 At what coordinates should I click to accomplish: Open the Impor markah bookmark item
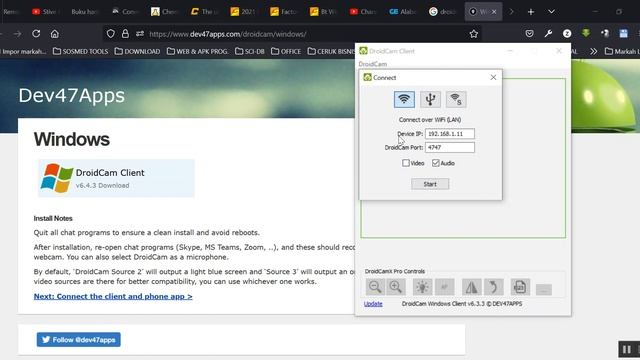pyautogui.click(x=23, y=51)
